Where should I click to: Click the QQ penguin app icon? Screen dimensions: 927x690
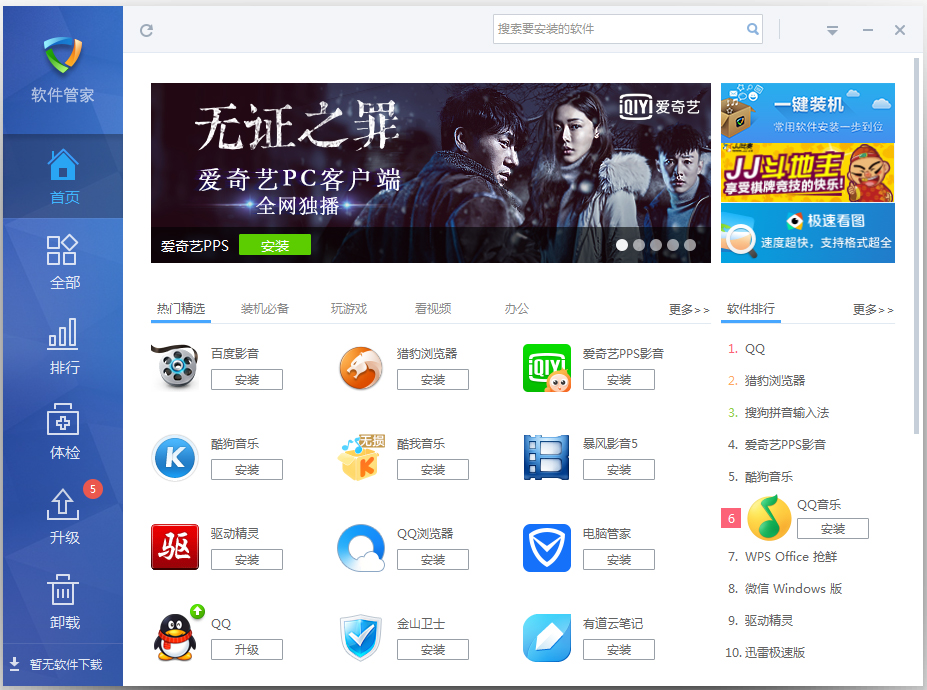pyautogui.click(x=175, y=637)
